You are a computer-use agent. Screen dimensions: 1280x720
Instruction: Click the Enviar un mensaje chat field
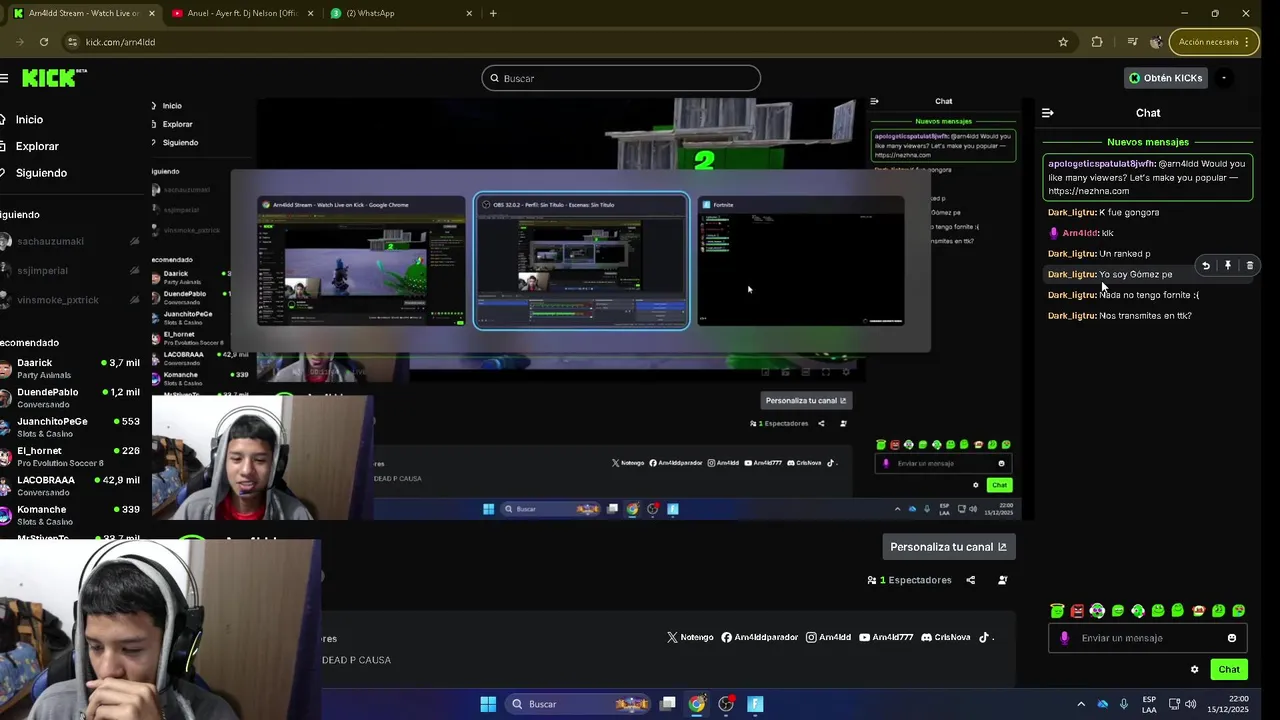click(1147, 638)
